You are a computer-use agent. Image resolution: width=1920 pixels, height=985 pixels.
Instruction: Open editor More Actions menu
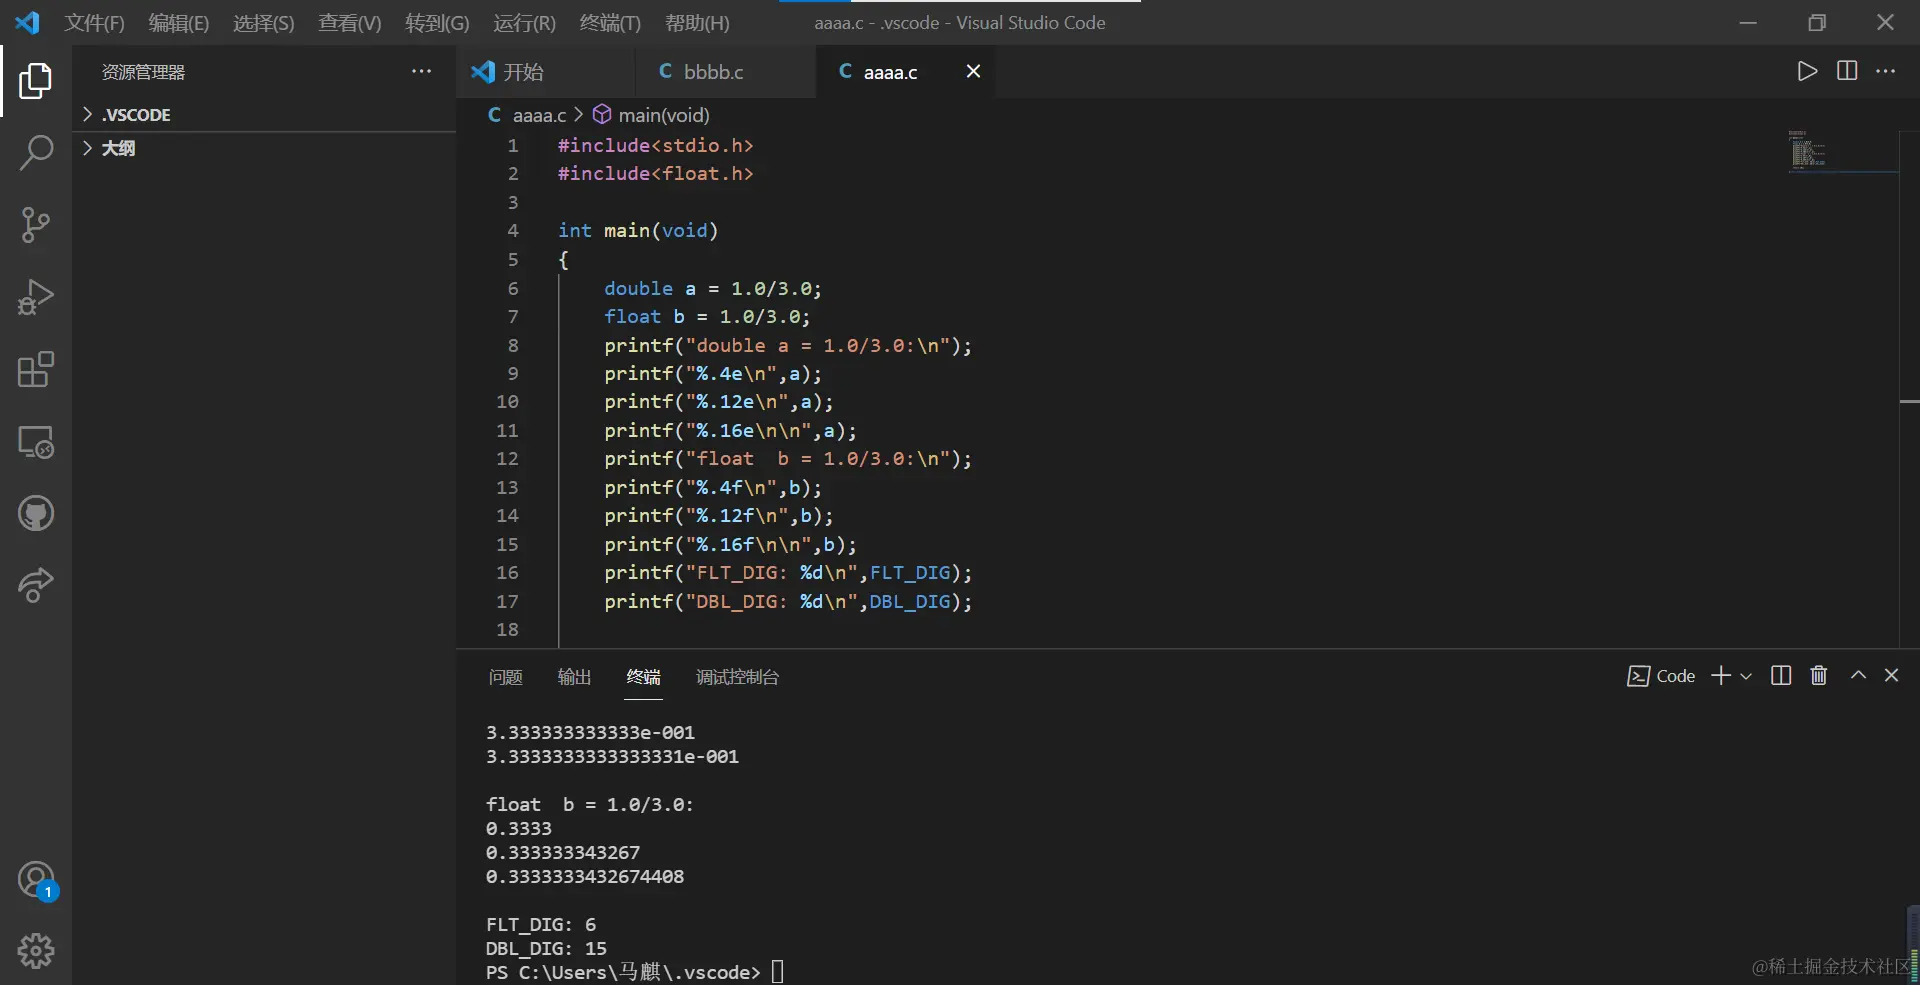point(1886,71)
